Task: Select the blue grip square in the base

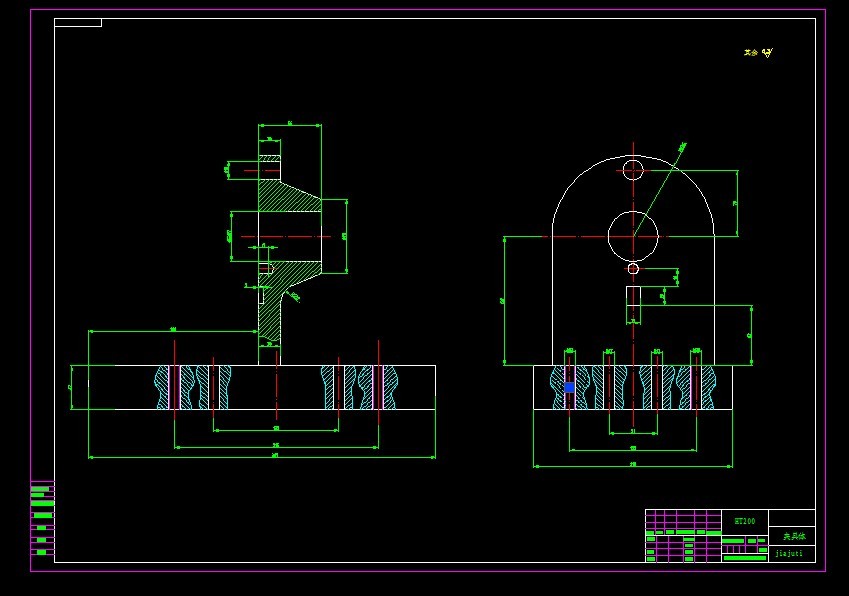Action: [x=569, y=388]
